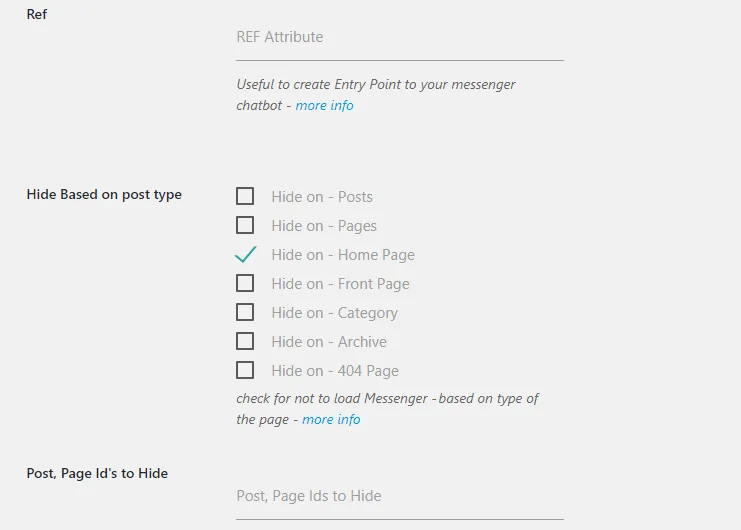Screen dimensions: 741x530
Task: Uncheck the Hide on - Home Page checkmark
Action: point(245,254)
